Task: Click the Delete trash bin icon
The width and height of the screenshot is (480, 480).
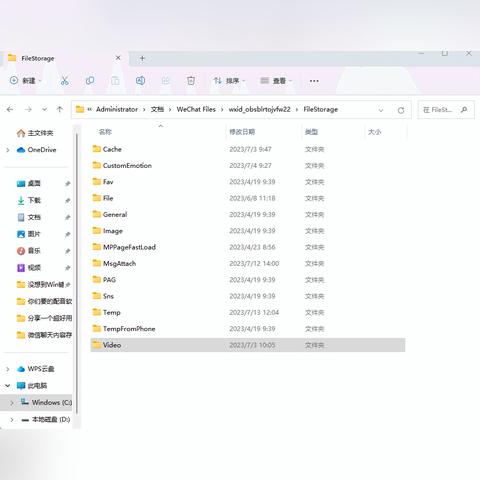Action: click(191, 81)
